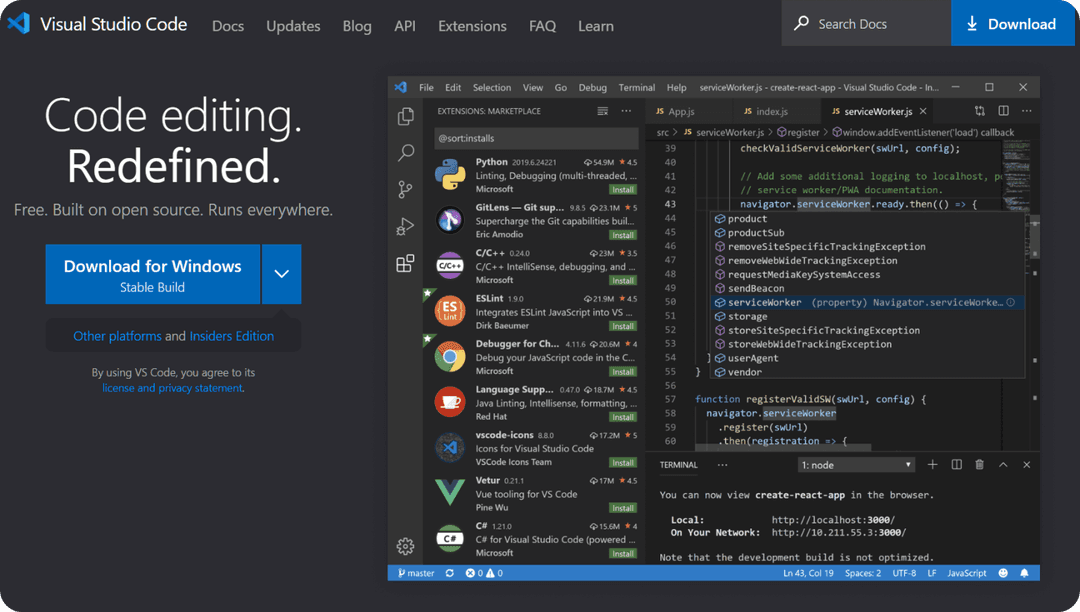Click the notifications bell in status bar
This screenshot has width=1080, height=612.
point(1024,573)
